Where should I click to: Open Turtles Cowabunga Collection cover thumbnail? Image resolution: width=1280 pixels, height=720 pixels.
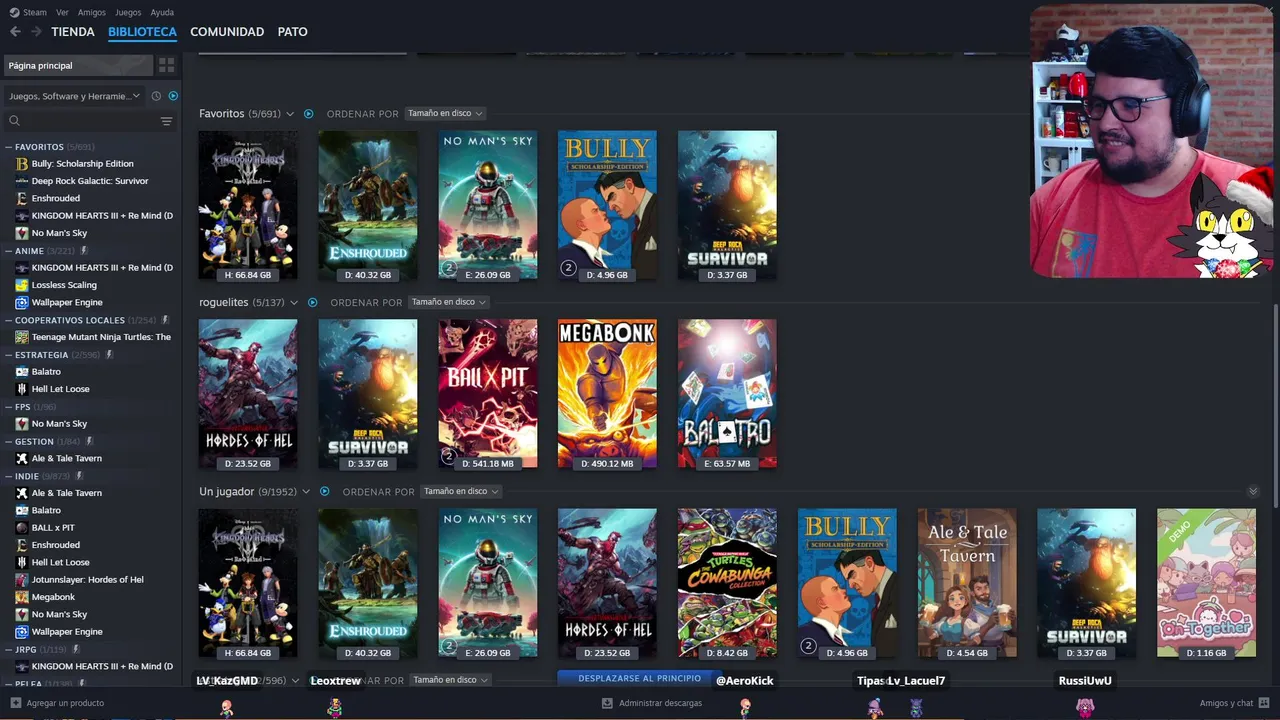tap(727, 583)
